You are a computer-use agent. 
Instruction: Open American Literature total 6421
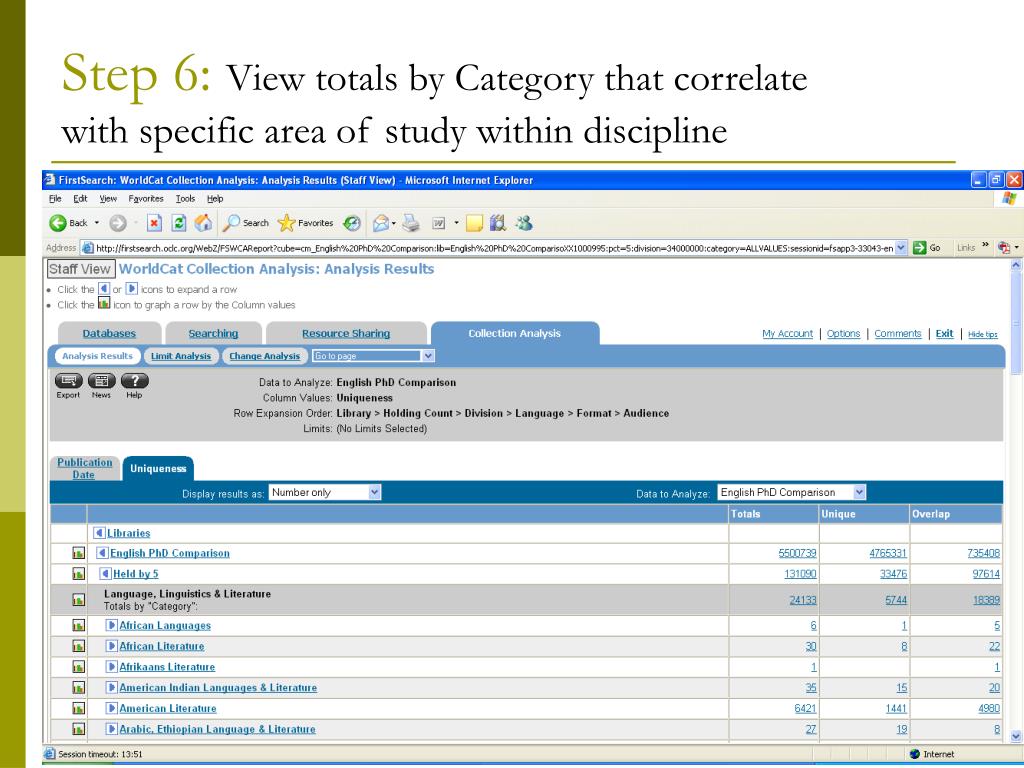[x=805, y=709]
